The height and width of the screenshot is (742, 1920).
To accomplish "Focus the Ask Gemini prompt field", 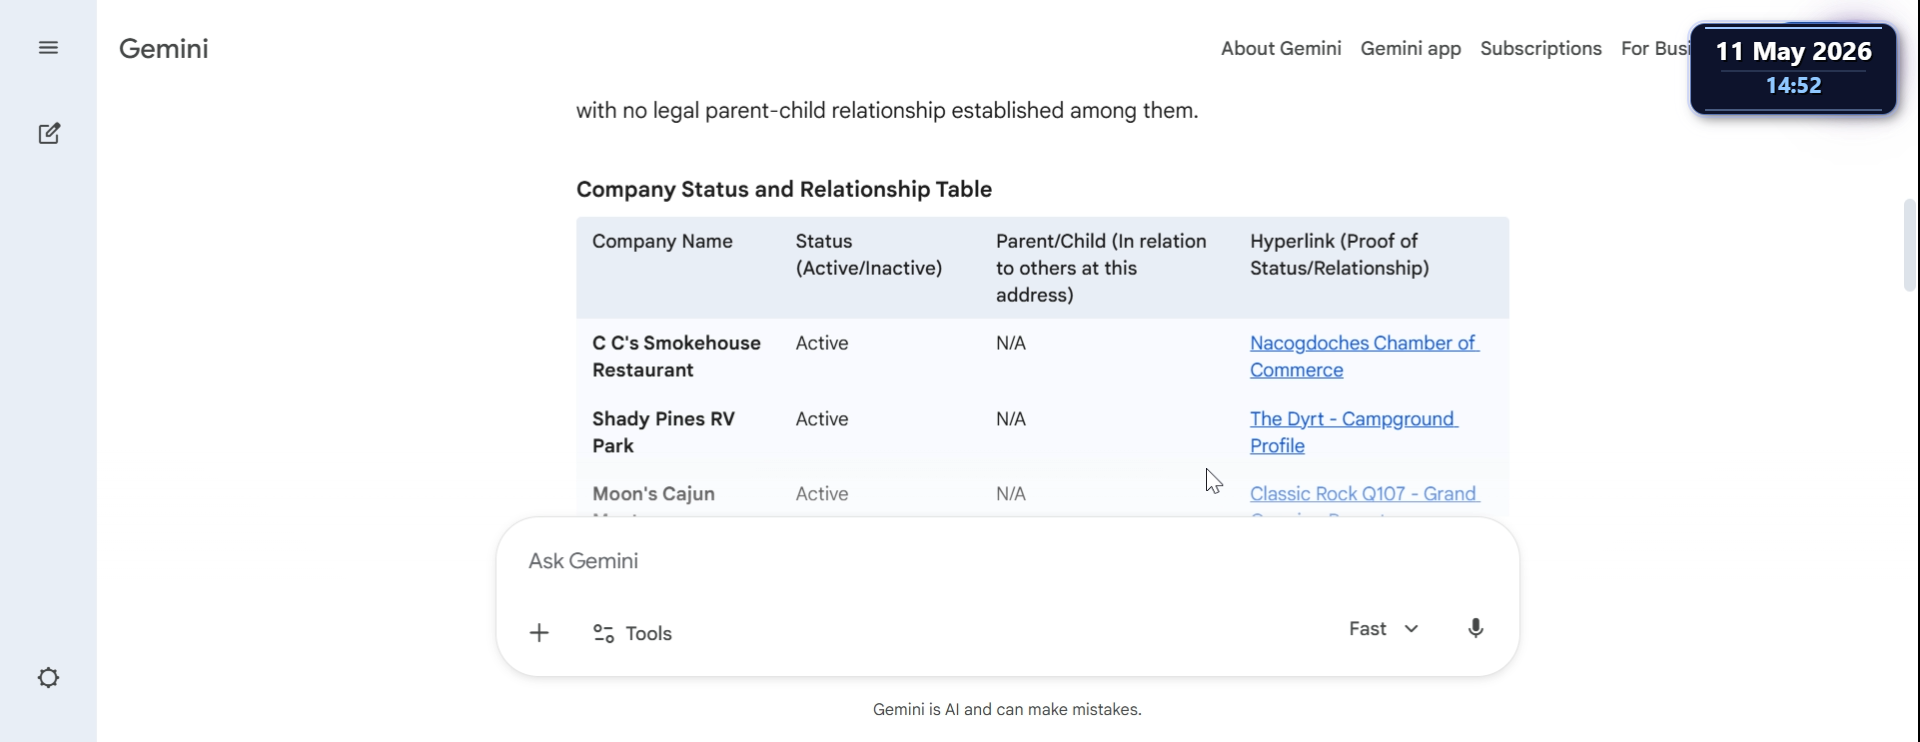I will (x=1007, y=561).
